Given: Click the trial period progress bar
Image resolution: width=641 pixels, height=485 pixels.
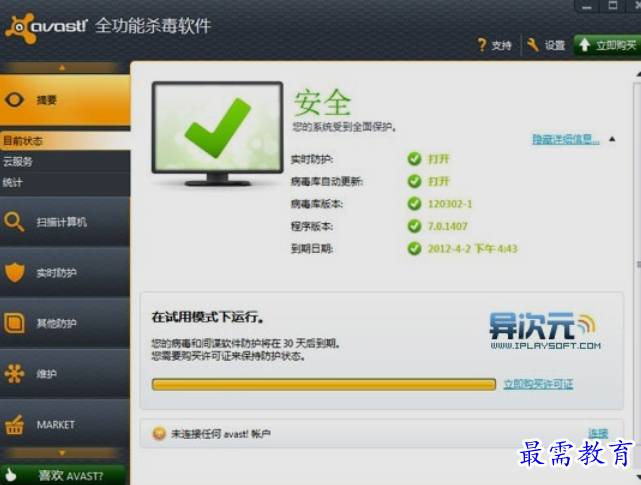Looking at the screenshot, I should (324, 384).
